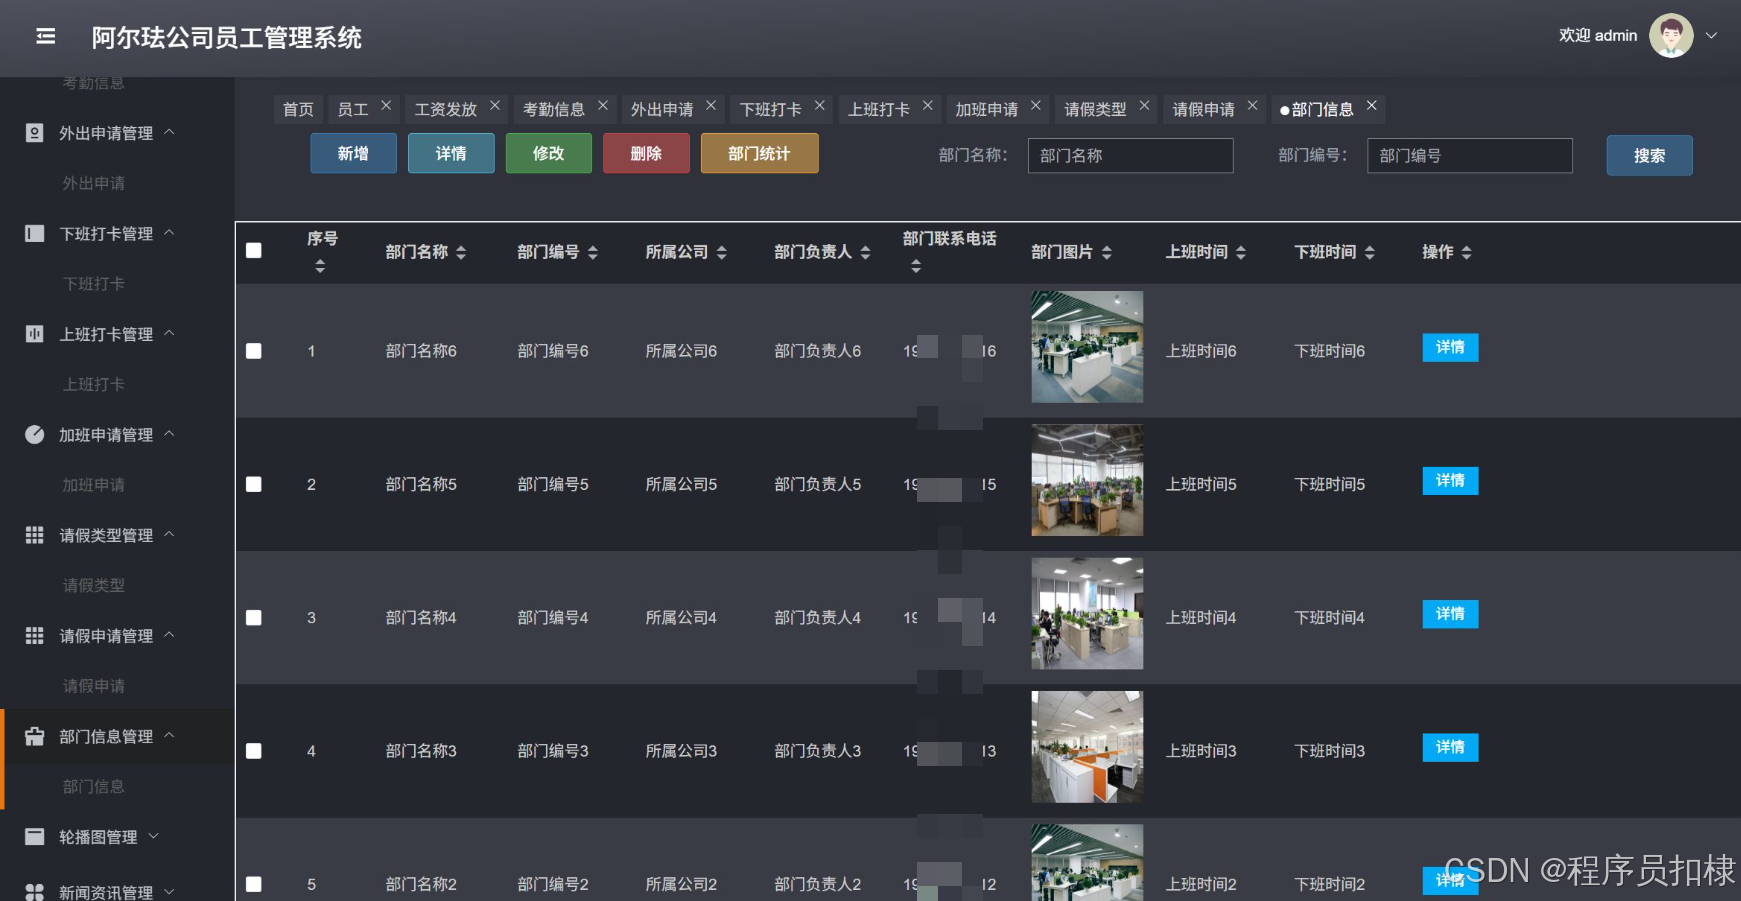This screenshot has width=1741, height=901.
Task: Close the 请假类型 tab
Action: pos(1145,105)
